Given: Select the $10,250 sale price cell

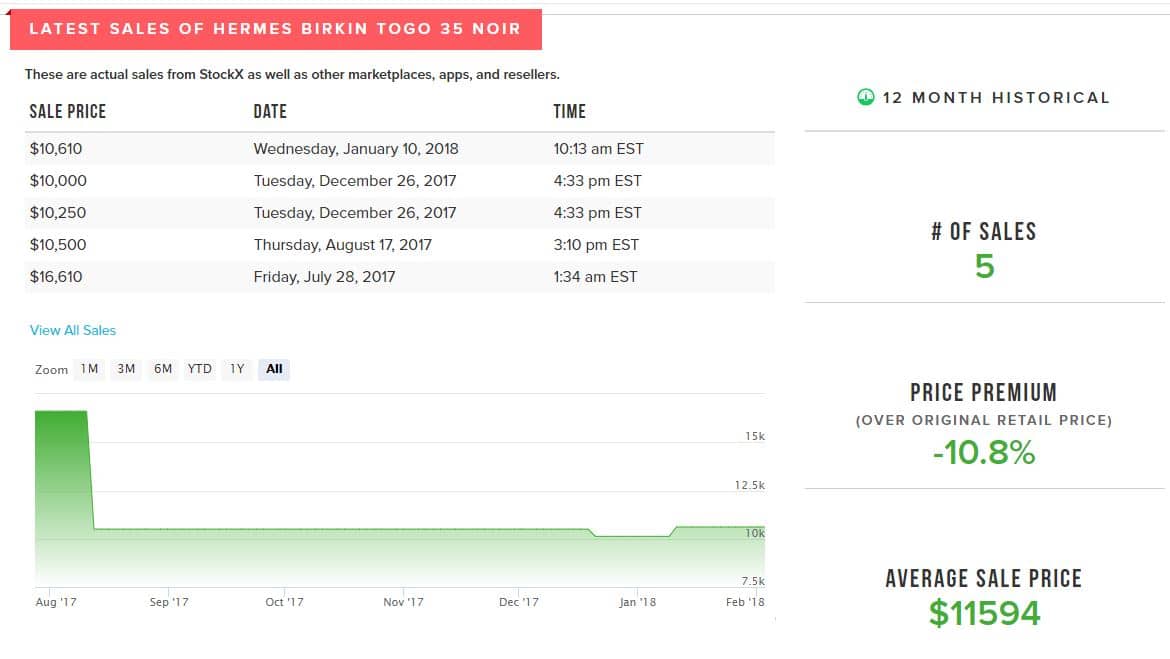Looking at the screenshot, I should tap(58, 213).
